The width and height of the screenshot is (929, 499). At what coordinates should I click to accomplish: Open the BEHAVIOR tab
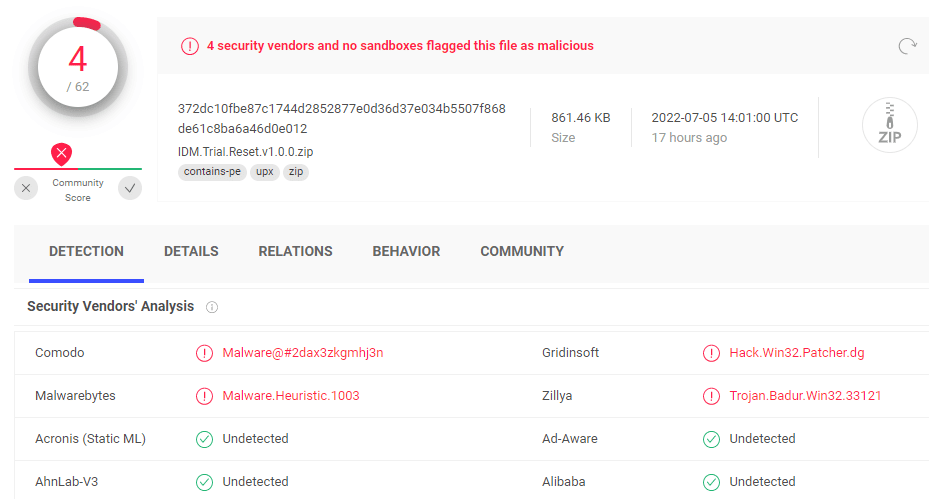[406, 251]
